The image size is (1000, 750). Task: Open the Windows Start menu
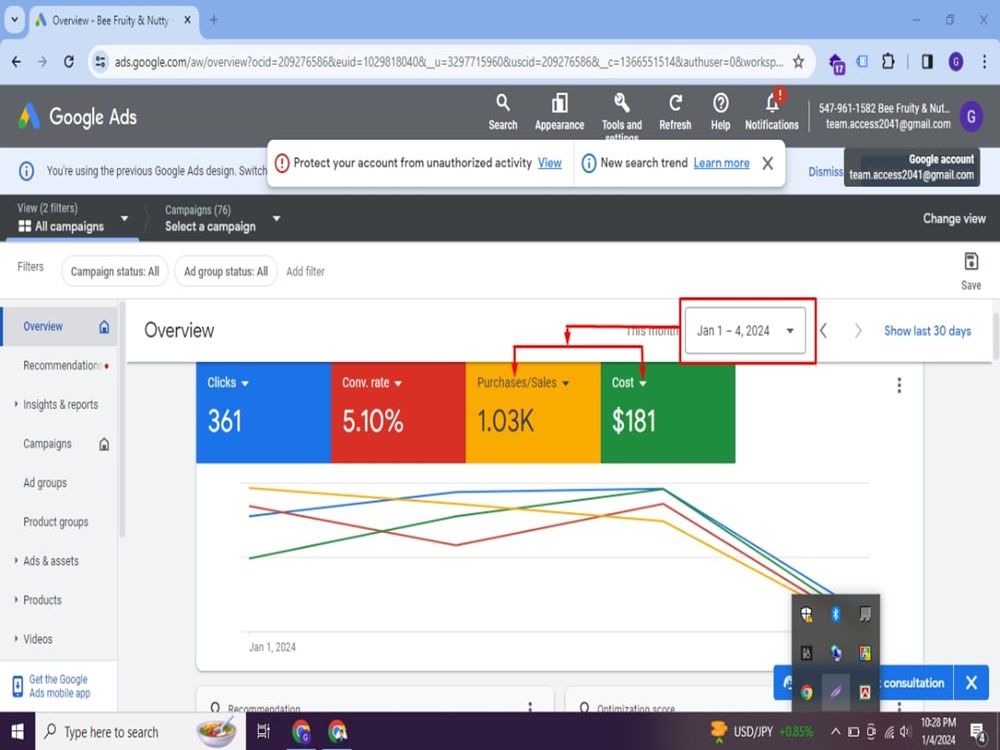(x=17, y=732)
